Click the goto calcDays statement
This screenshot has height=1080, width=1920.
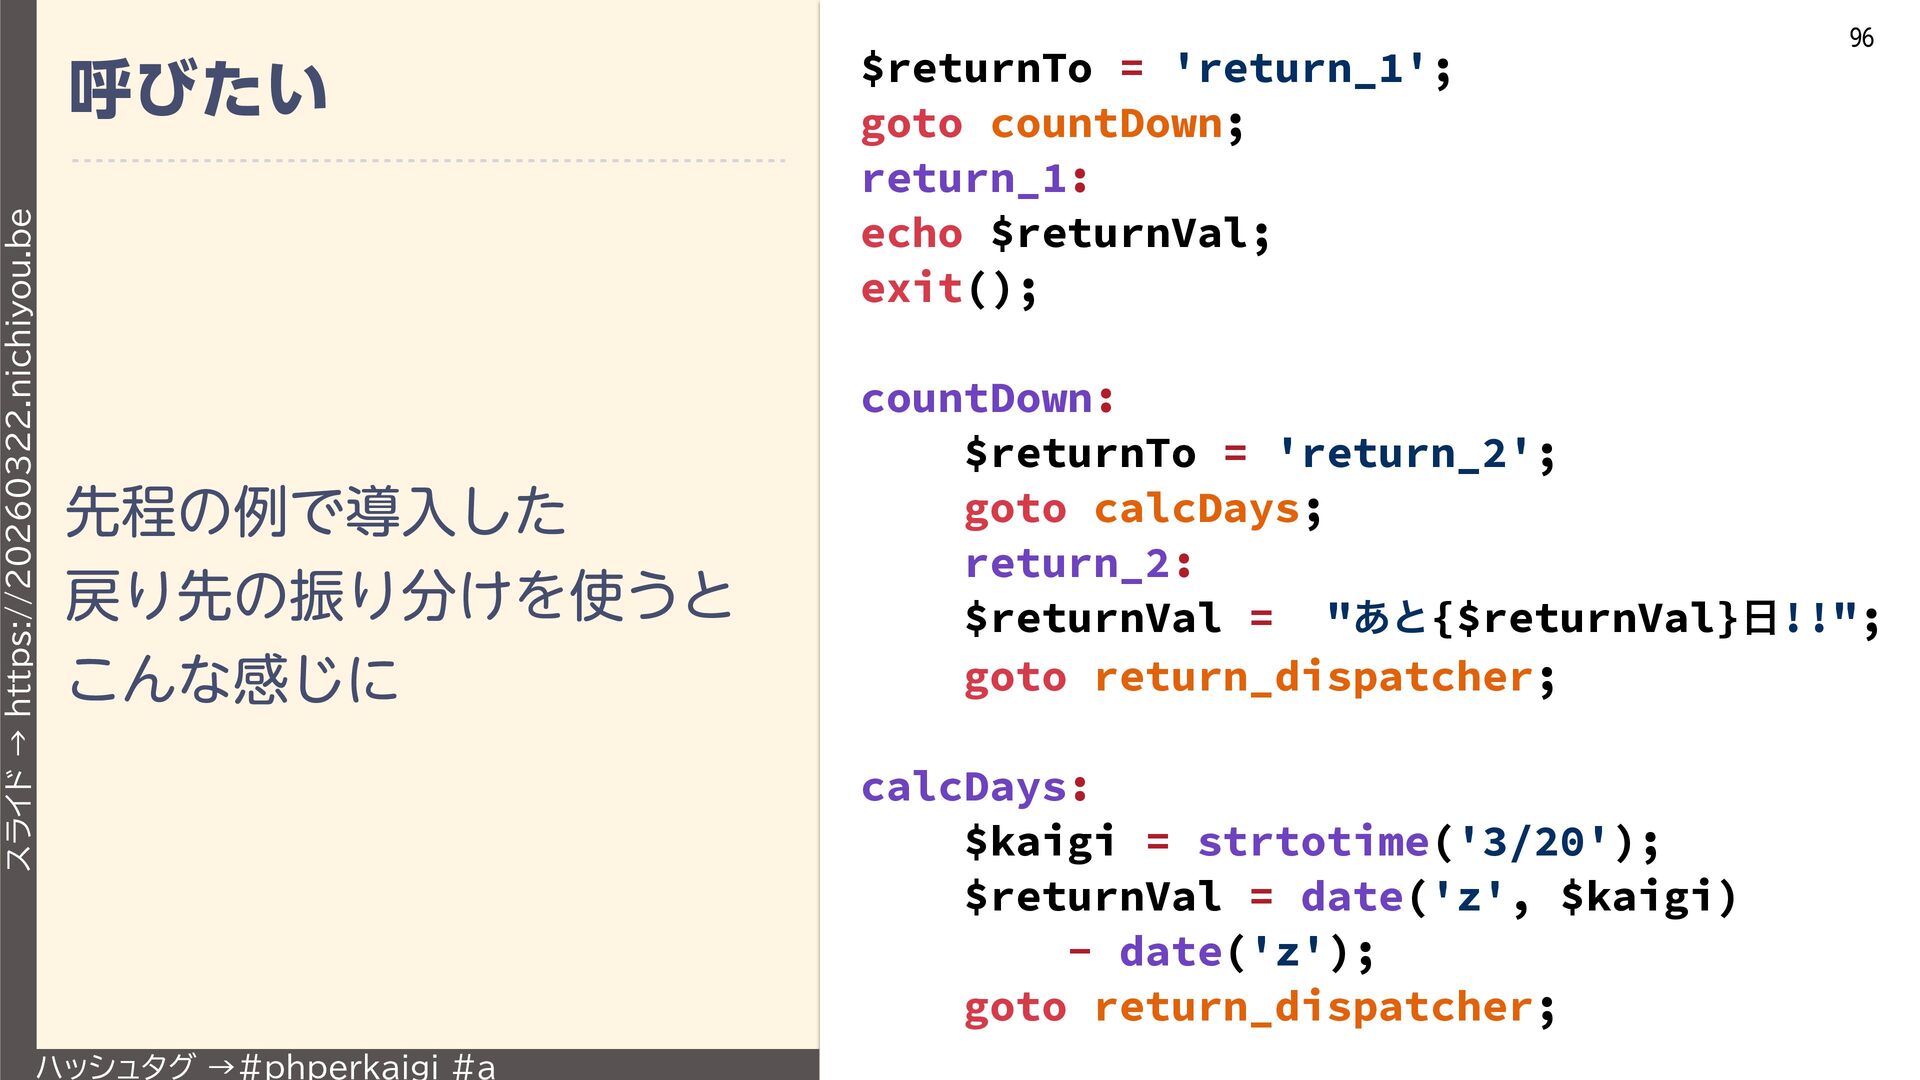(1142, 510)
